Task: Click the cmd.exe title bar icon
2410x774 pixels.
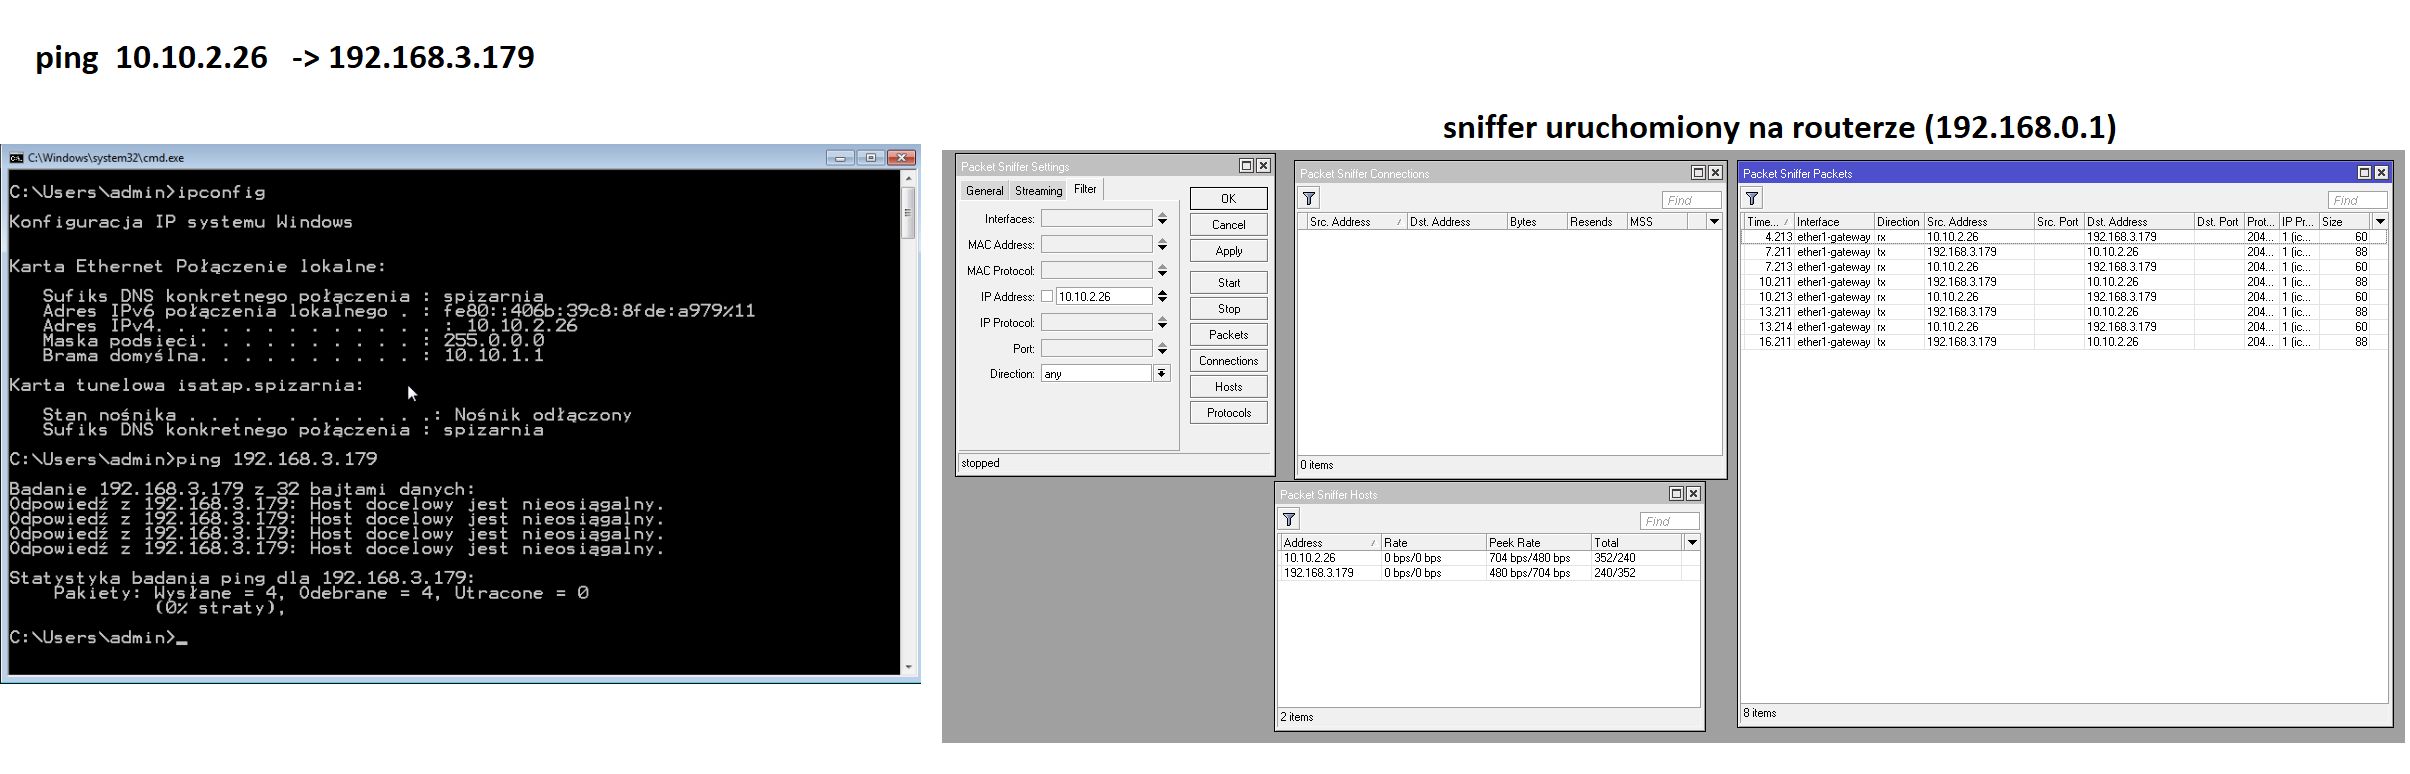Action: [x=16, y=158]
